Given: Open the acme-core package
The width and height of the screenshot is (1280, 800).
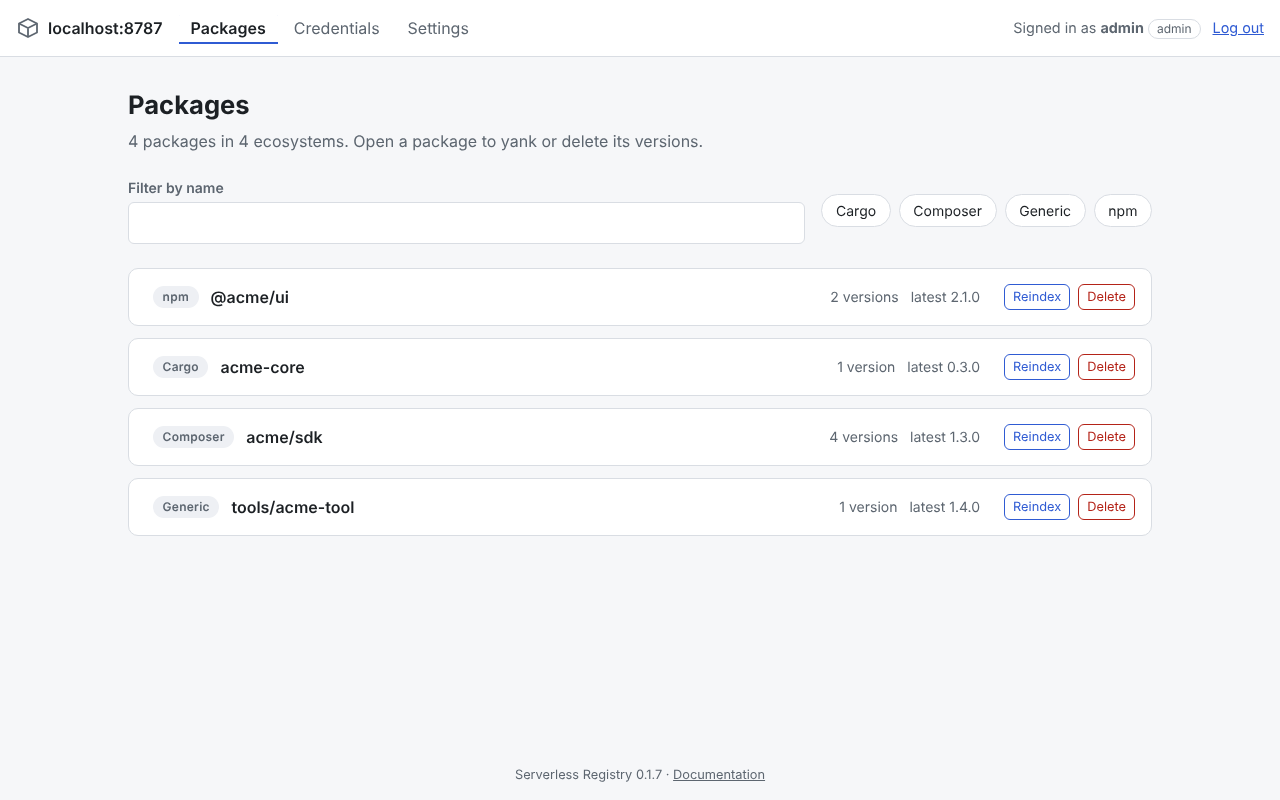Looking at the screenshot, I should pos(262,367).
